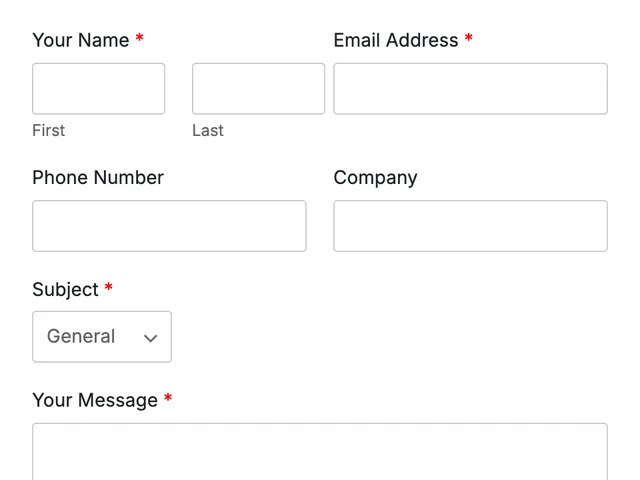
Task: Click the Subject field label
Action: 65,290
